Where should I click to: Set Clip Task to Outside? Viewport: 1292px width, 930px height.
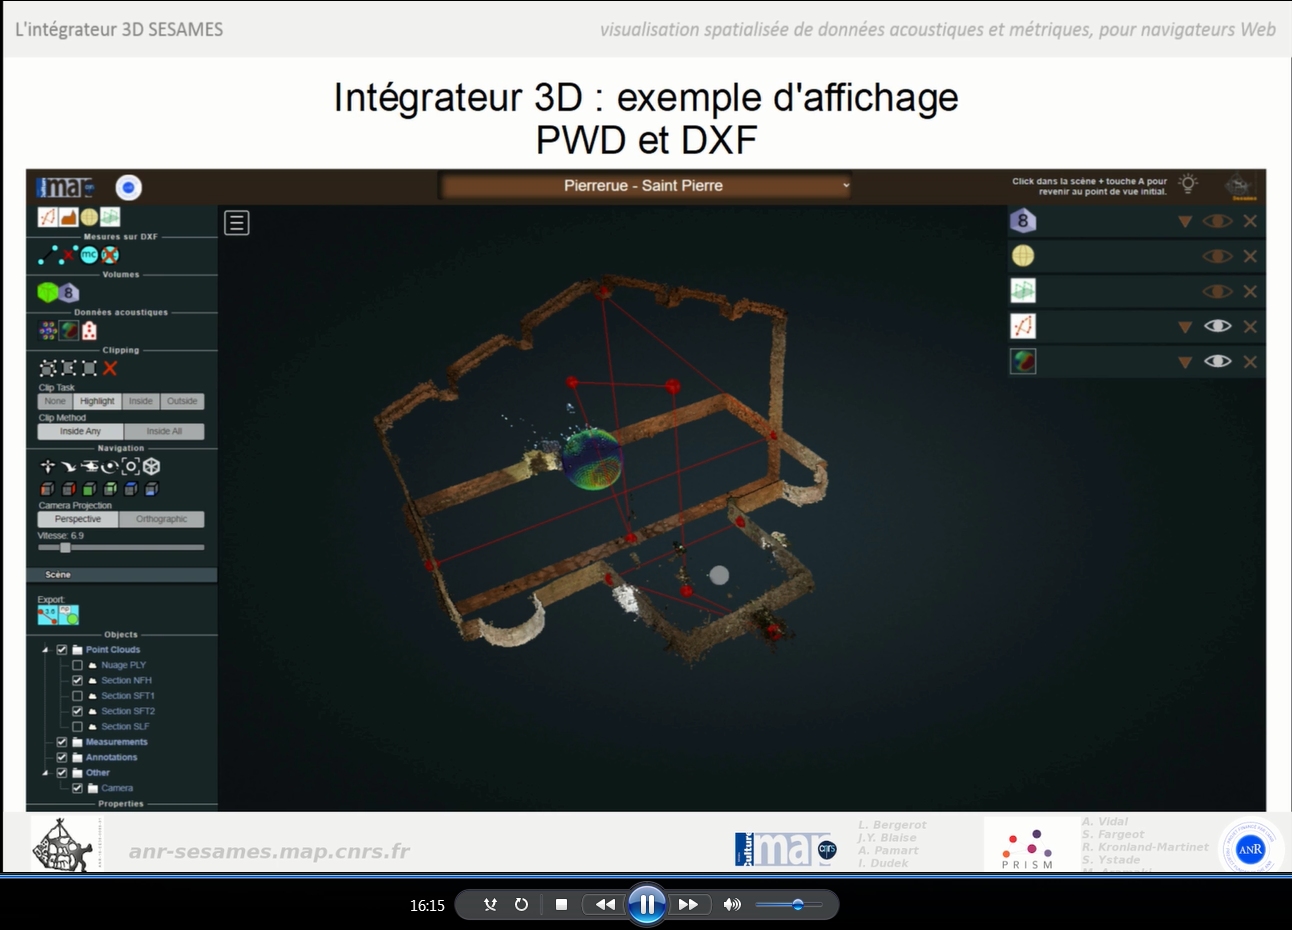[182, 401]
